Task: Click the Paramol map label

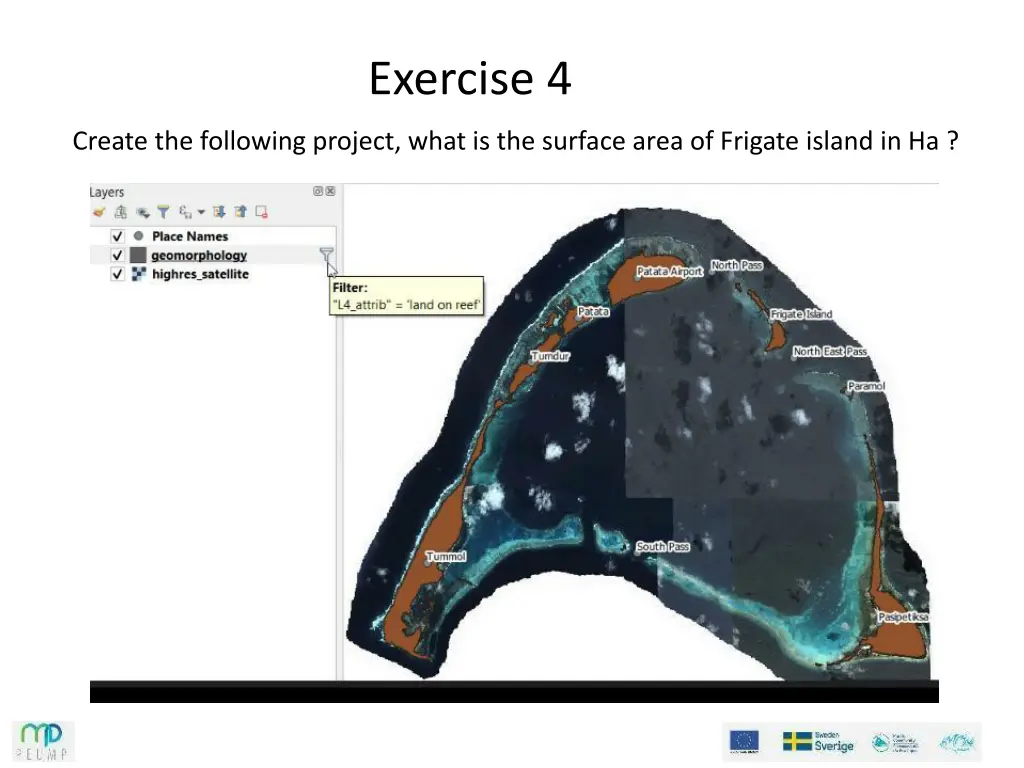Action: 866,386
